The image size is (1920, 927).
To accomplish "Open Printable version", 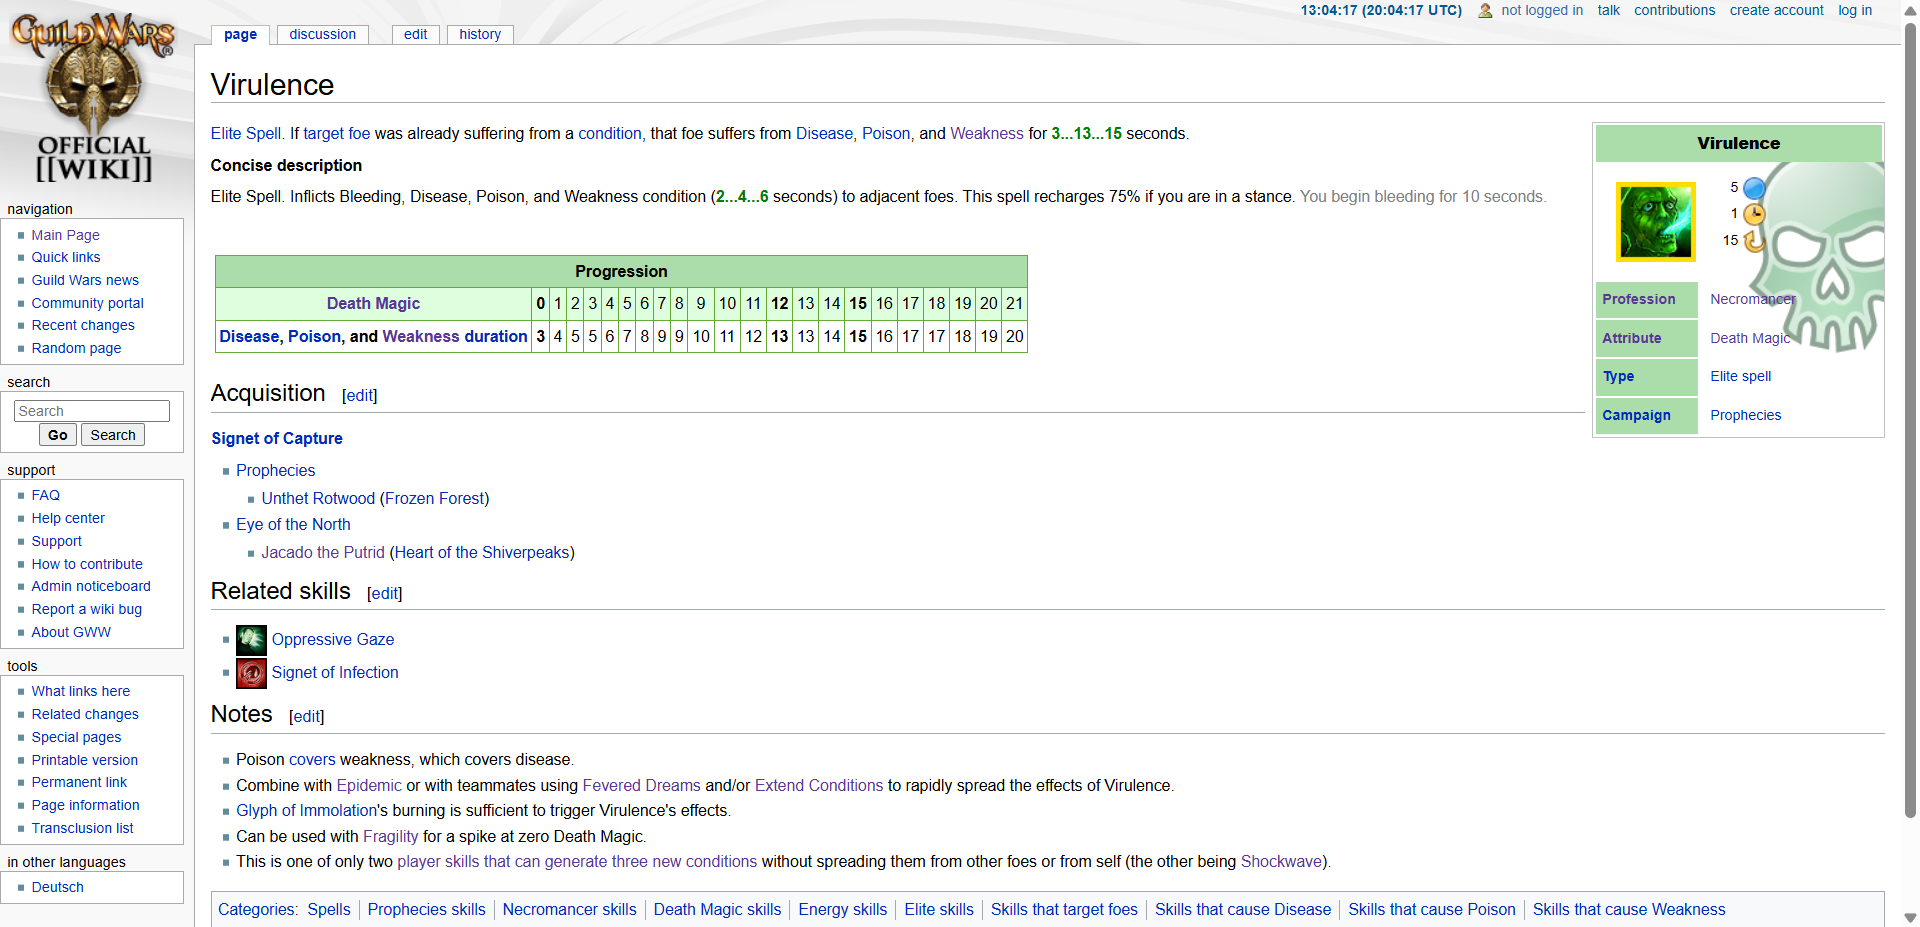I will click(85, 760).
